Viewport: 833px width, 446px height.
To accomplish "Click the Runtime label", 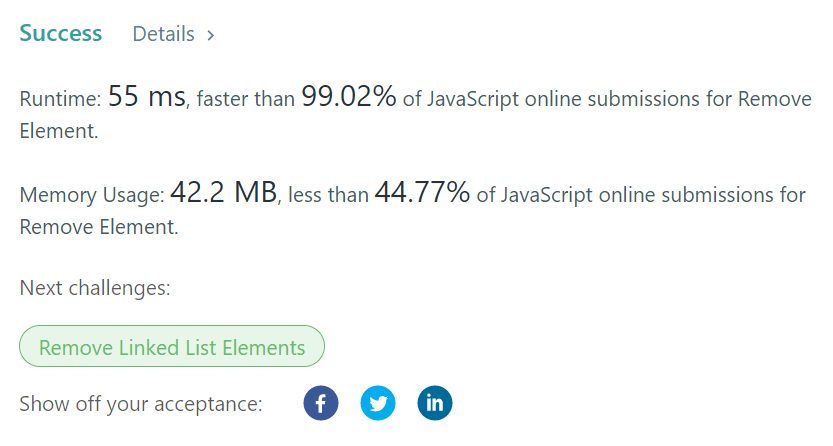I will tap(60, 99).
